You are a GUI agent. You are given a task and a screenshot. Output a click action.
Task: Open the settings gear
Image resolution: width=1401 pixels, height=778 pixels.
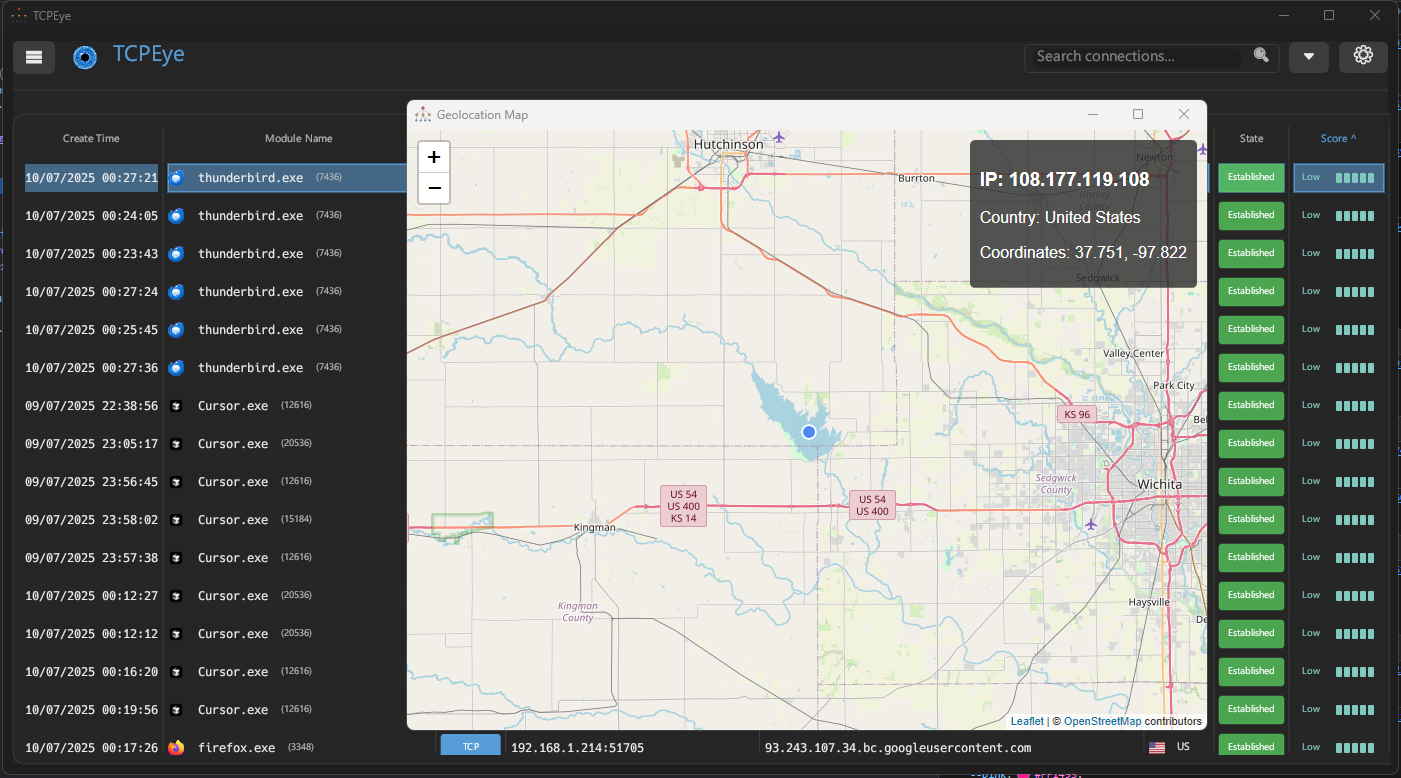pyautogui.click(x=1363, y=56)
